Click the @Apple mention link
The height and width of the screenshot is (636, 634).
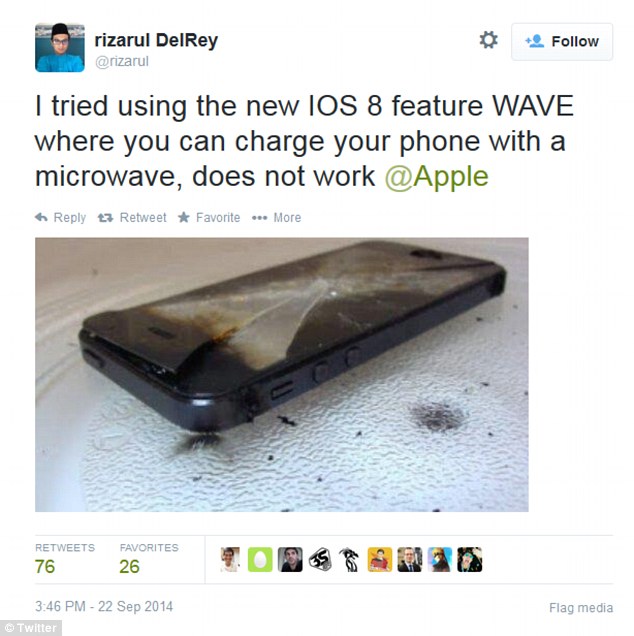click(x=436, y=177)
